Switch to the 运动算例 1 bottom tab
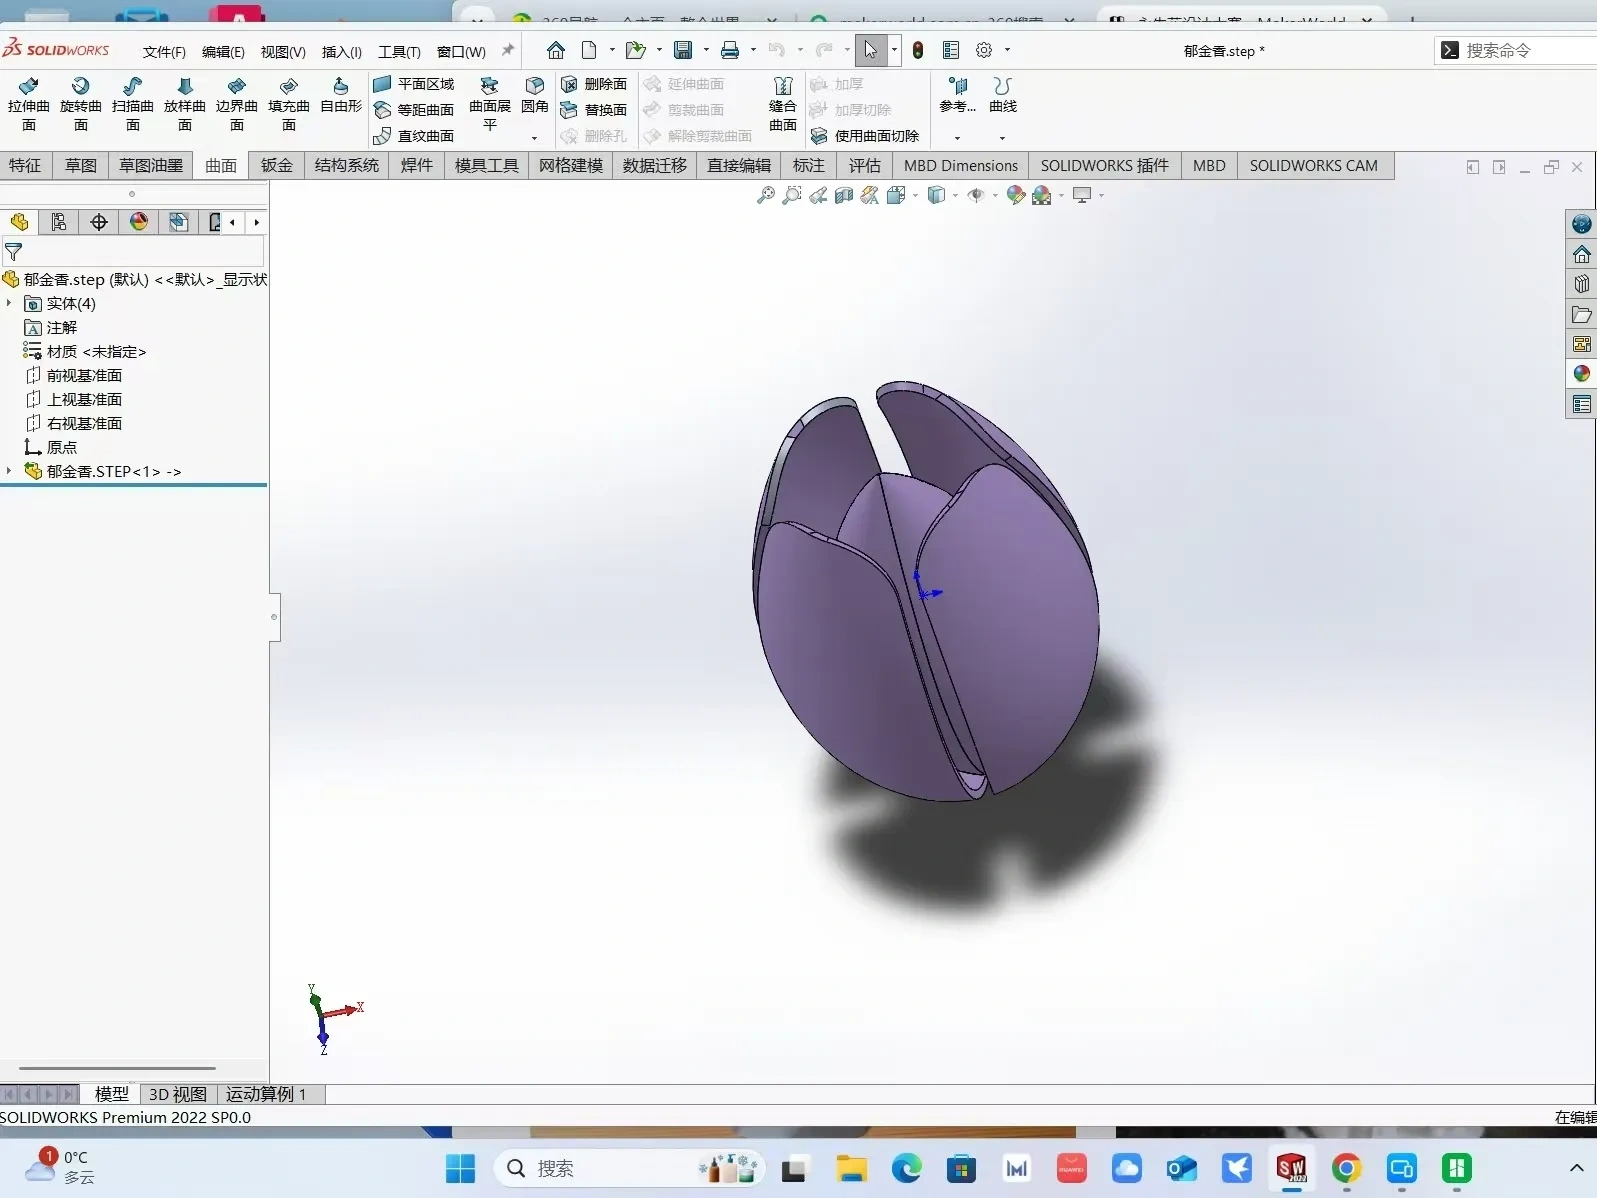The height and width of the screenshot is (1198, 1597). tap(266, 1094)
